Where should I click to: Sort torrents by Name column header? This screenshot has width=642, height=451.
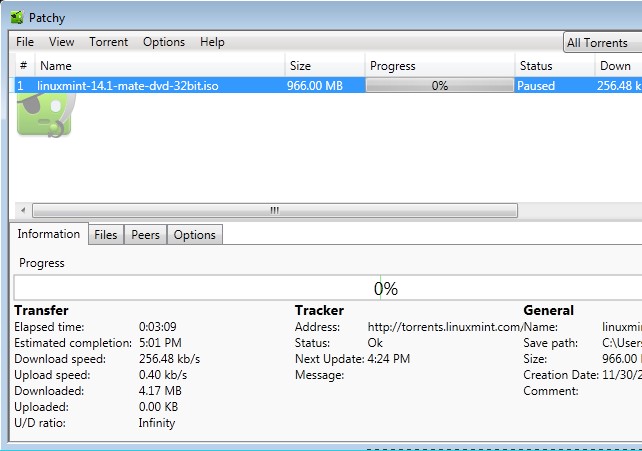point(160,65)
